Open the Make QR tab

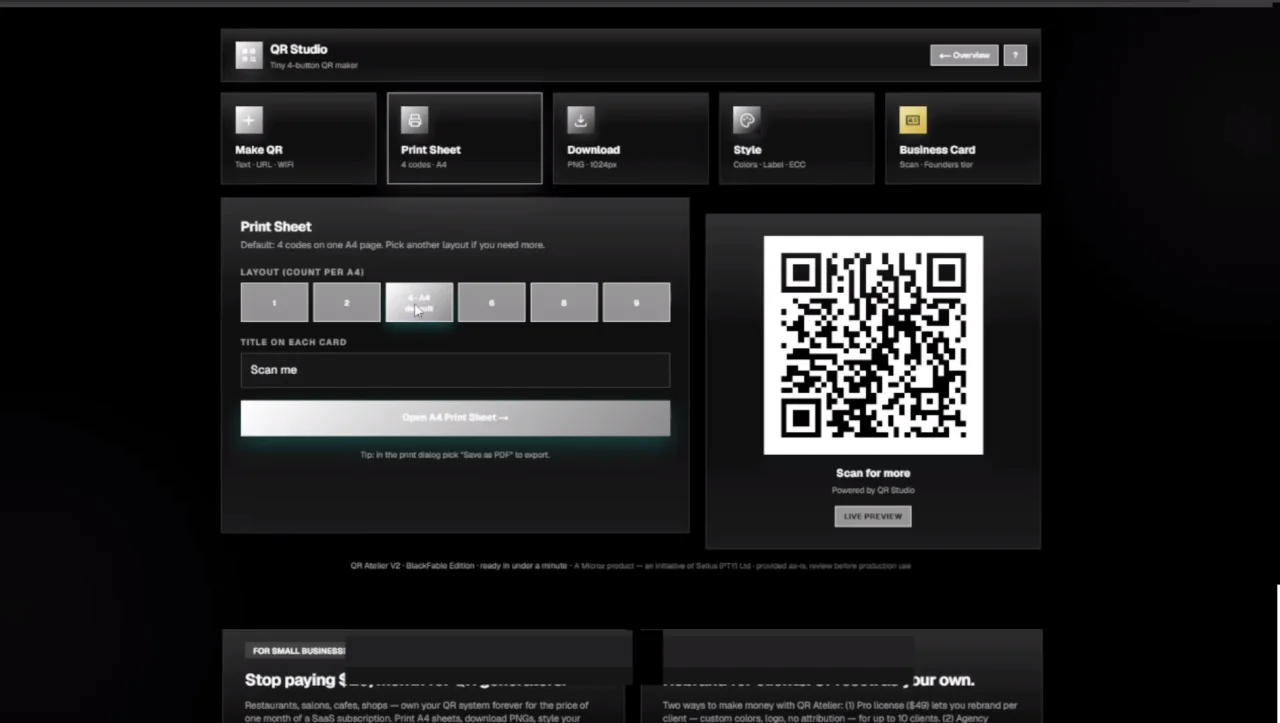(x=299, y=138)
